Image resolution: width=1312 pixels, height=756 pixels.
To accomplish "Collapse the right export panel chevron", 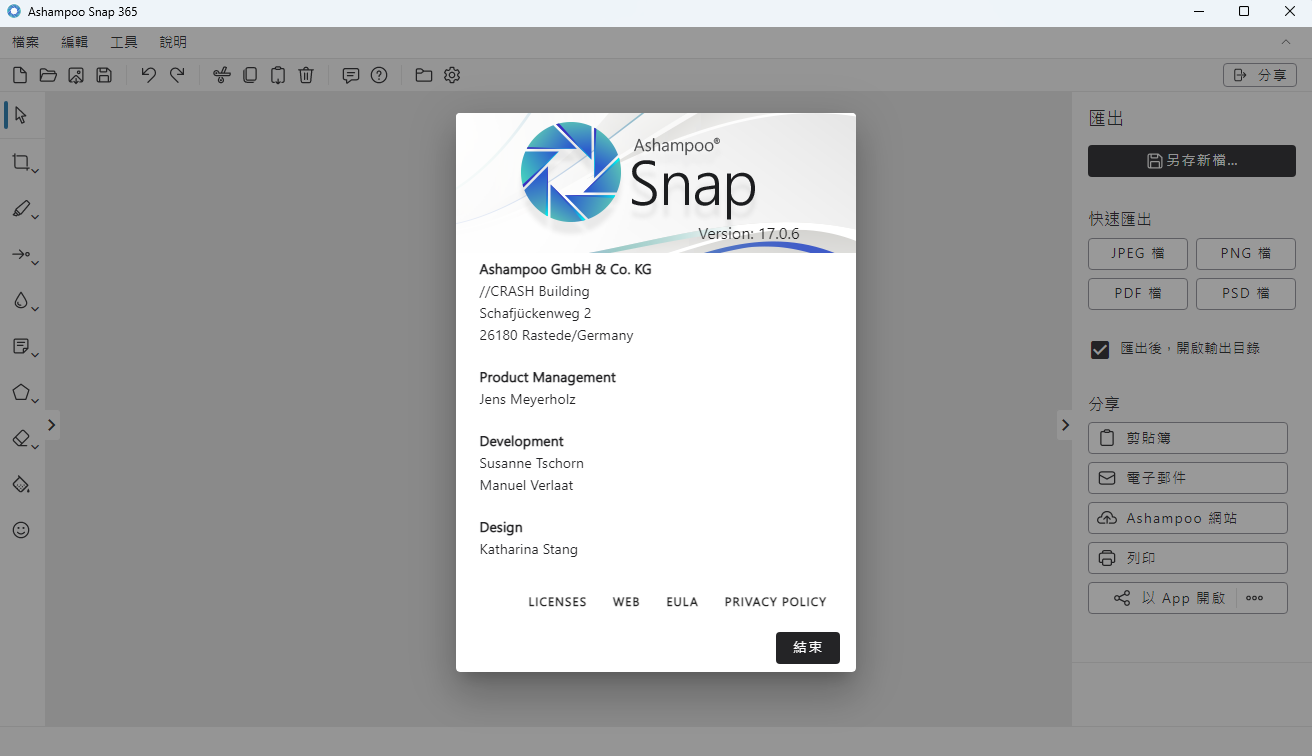I will pos(1065,425).
